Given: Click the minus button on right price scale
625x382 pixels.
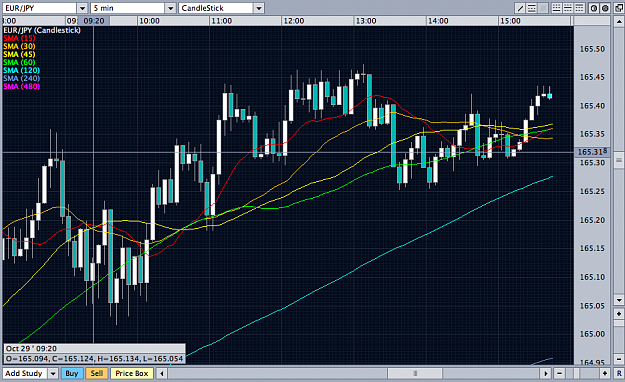Looking at the screenshot, I should tap(619, 359).
